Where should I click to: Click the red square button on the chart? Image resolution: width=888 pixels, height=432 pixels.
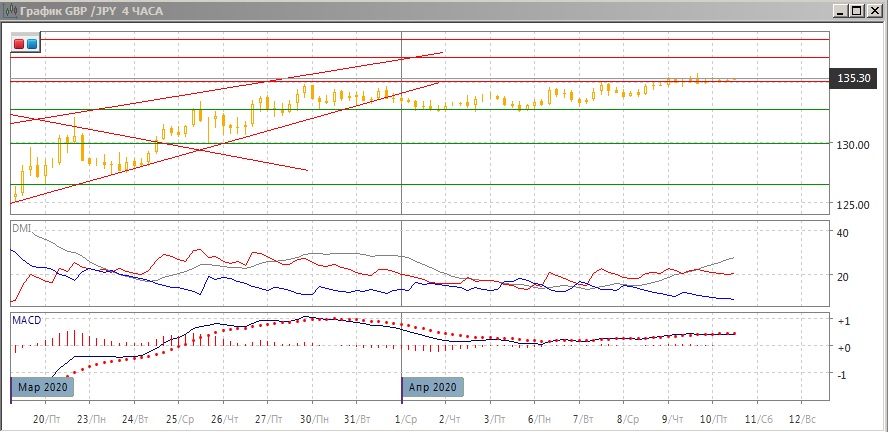(19, 44)
